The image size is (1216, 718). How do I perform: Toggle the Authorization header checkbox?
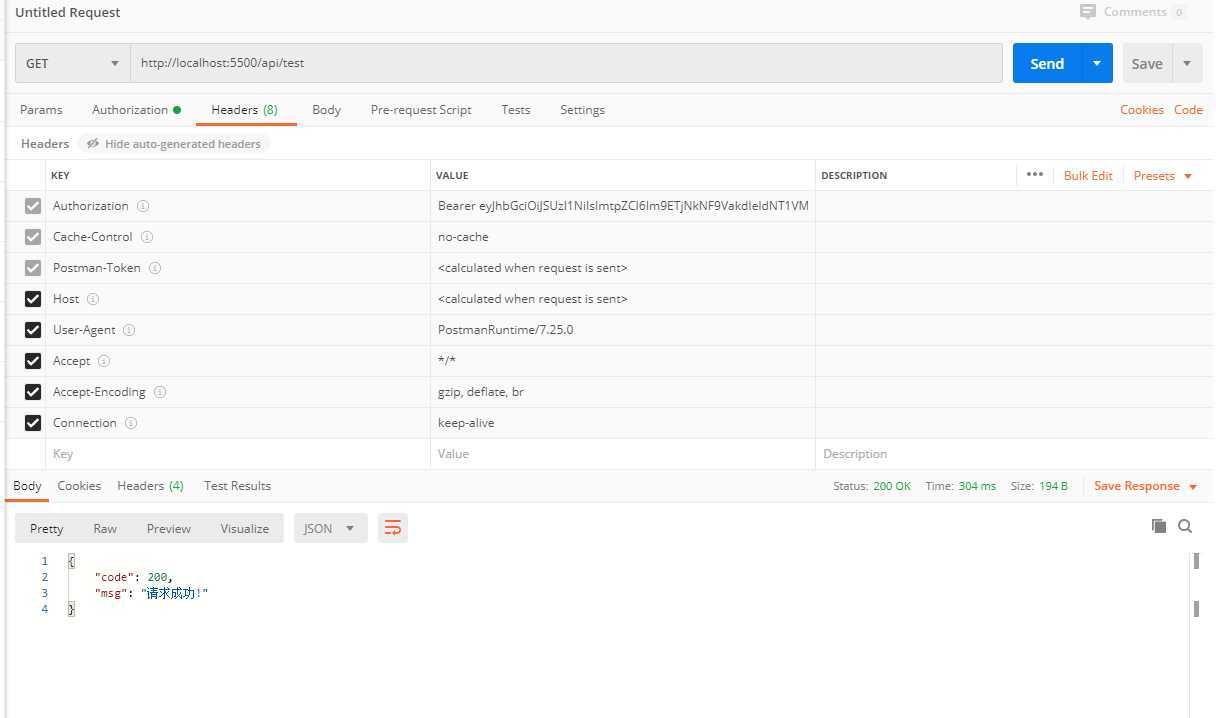[33, 206]
